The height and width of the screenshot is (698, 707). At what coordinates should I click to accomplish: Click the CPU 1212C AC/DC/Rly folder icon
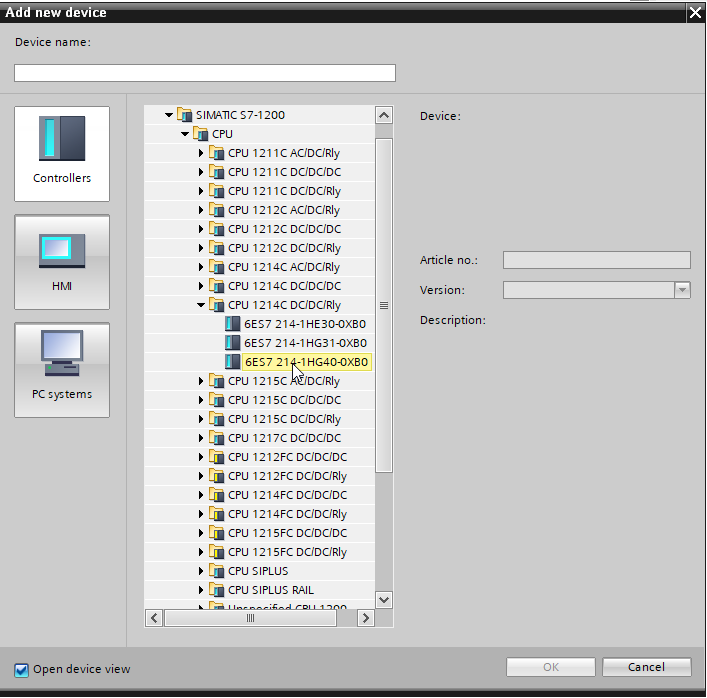point(216,210)
